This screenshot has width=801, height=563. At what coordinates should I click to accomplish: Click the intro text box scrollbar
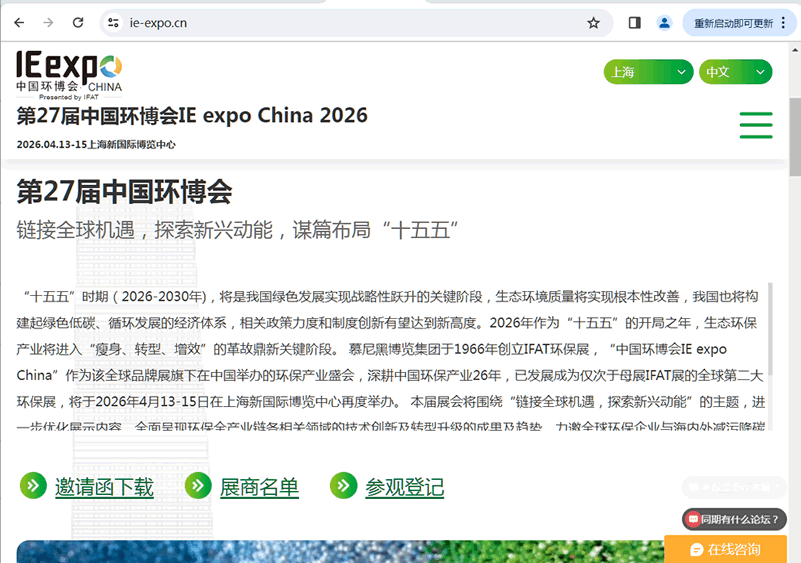pyautogui.click(x=770, y=330)
